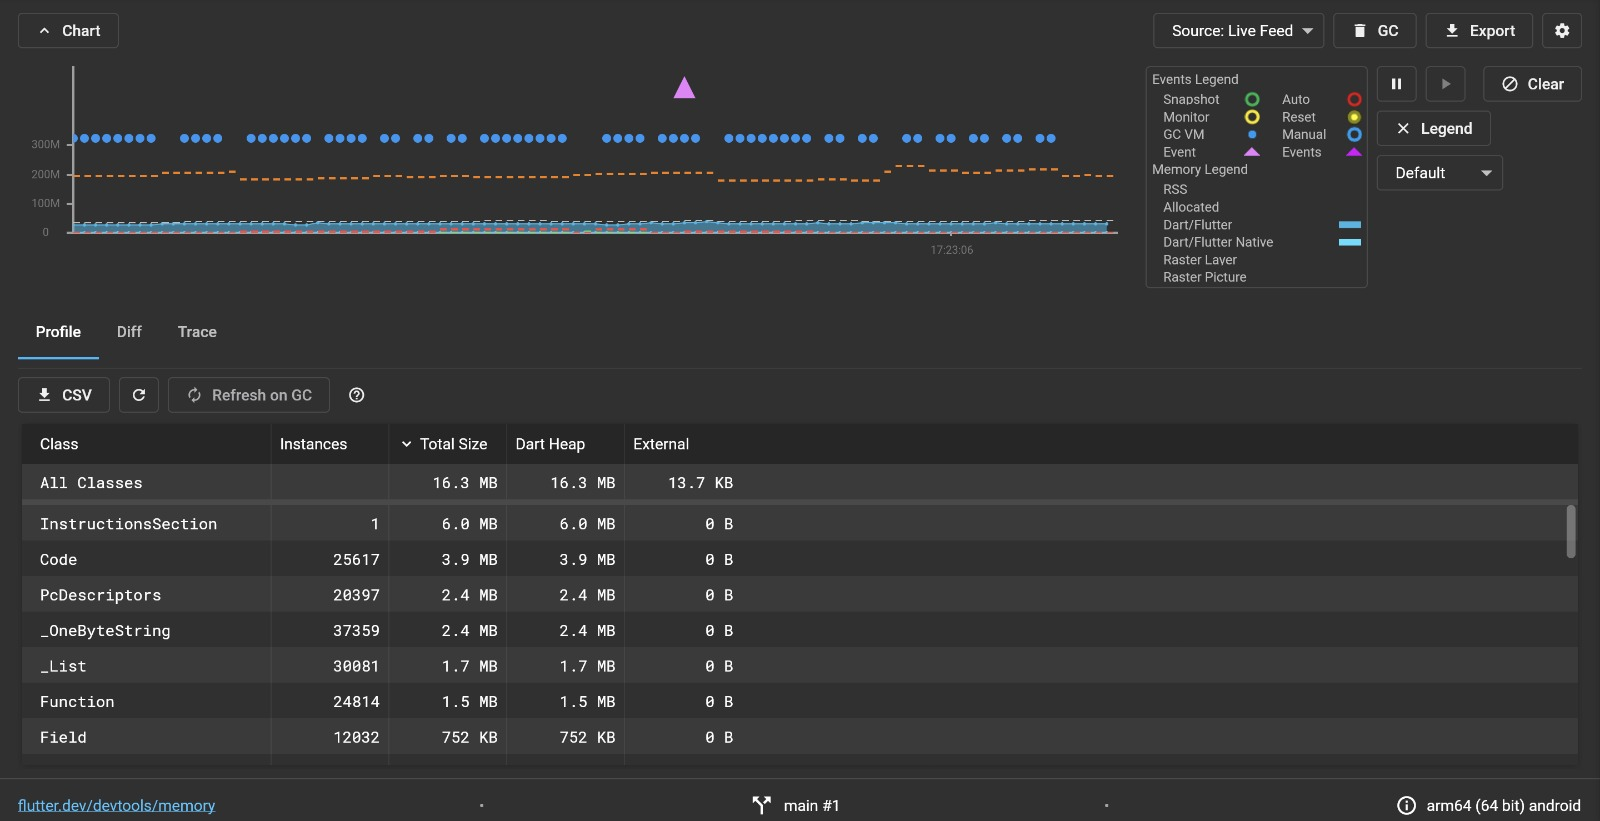Select the All Classes row

800,483
